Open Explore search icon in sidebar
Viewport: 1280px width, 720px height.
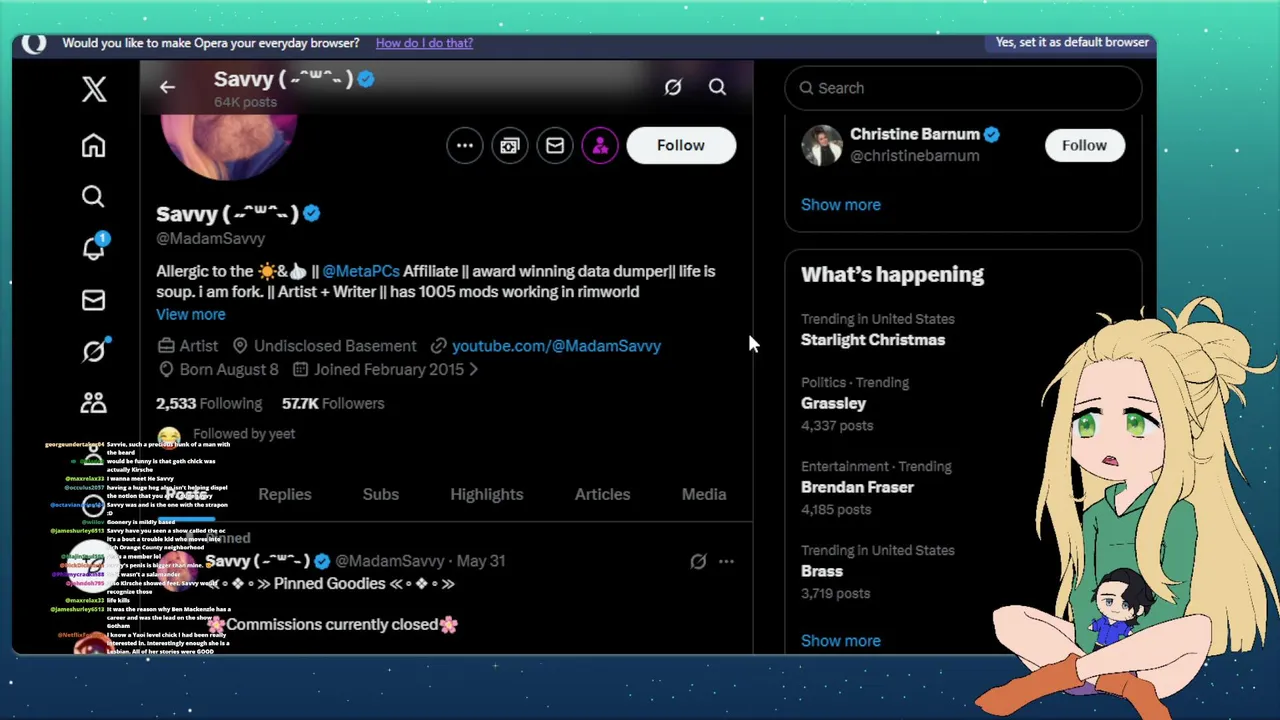pos(93,197)
